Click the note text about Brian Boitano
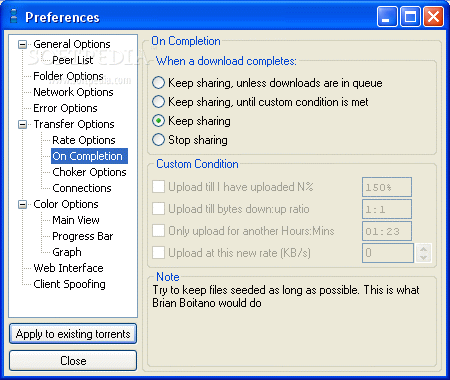This screenshot has width=450, height=380. (286, 296)
